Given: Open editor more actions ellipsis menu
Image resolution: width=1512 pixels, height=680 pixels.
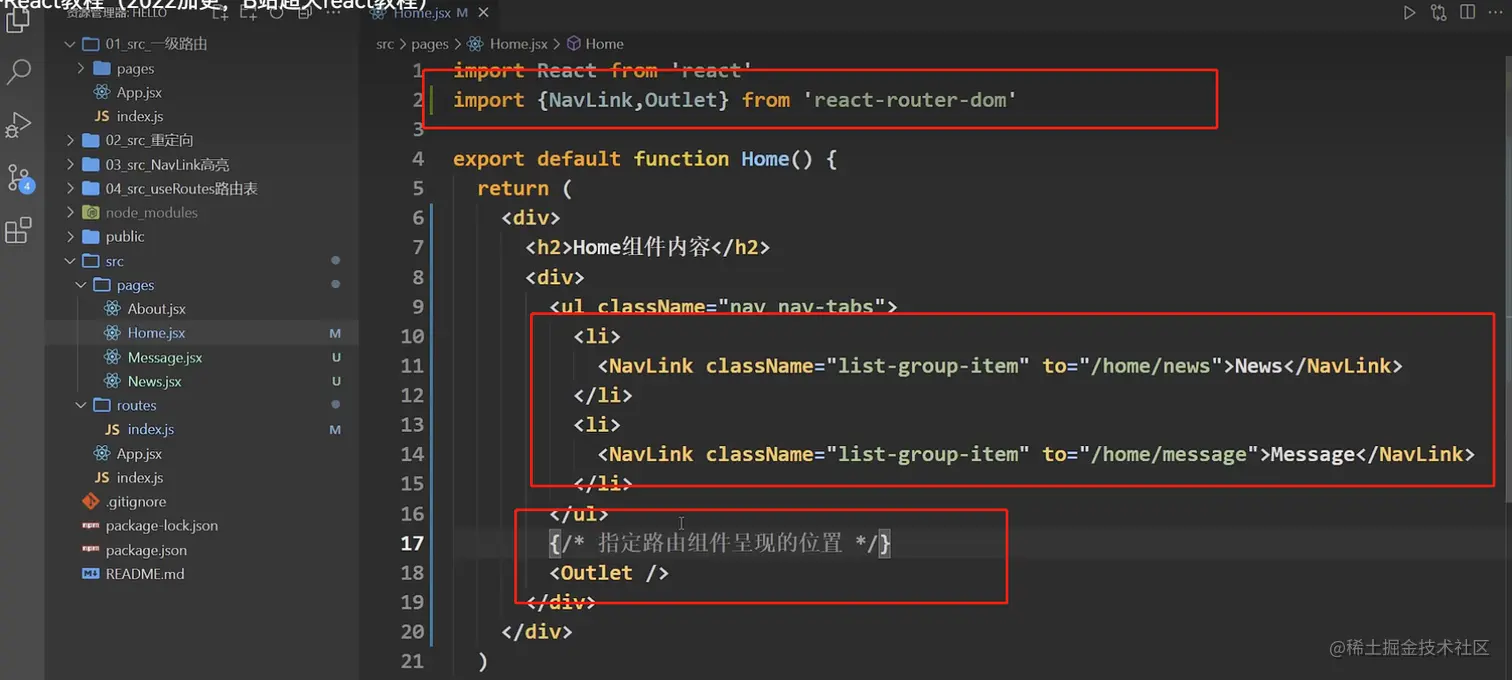Looking at the screenshot, I should click(1496, 13).
